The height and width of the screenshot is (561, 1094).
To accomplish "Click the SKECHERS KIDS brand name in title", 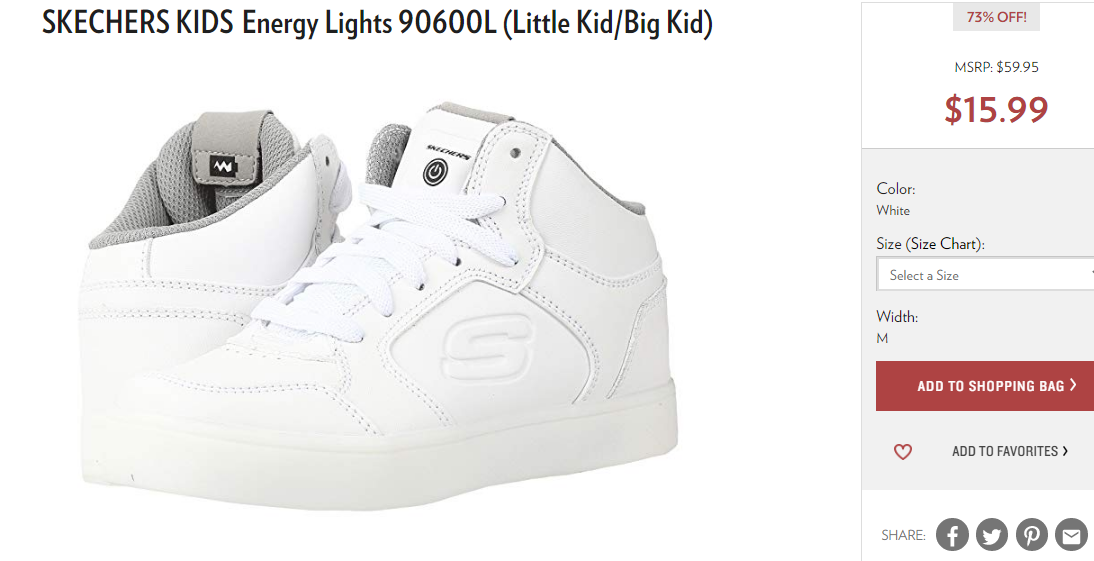I will point(137,23).
